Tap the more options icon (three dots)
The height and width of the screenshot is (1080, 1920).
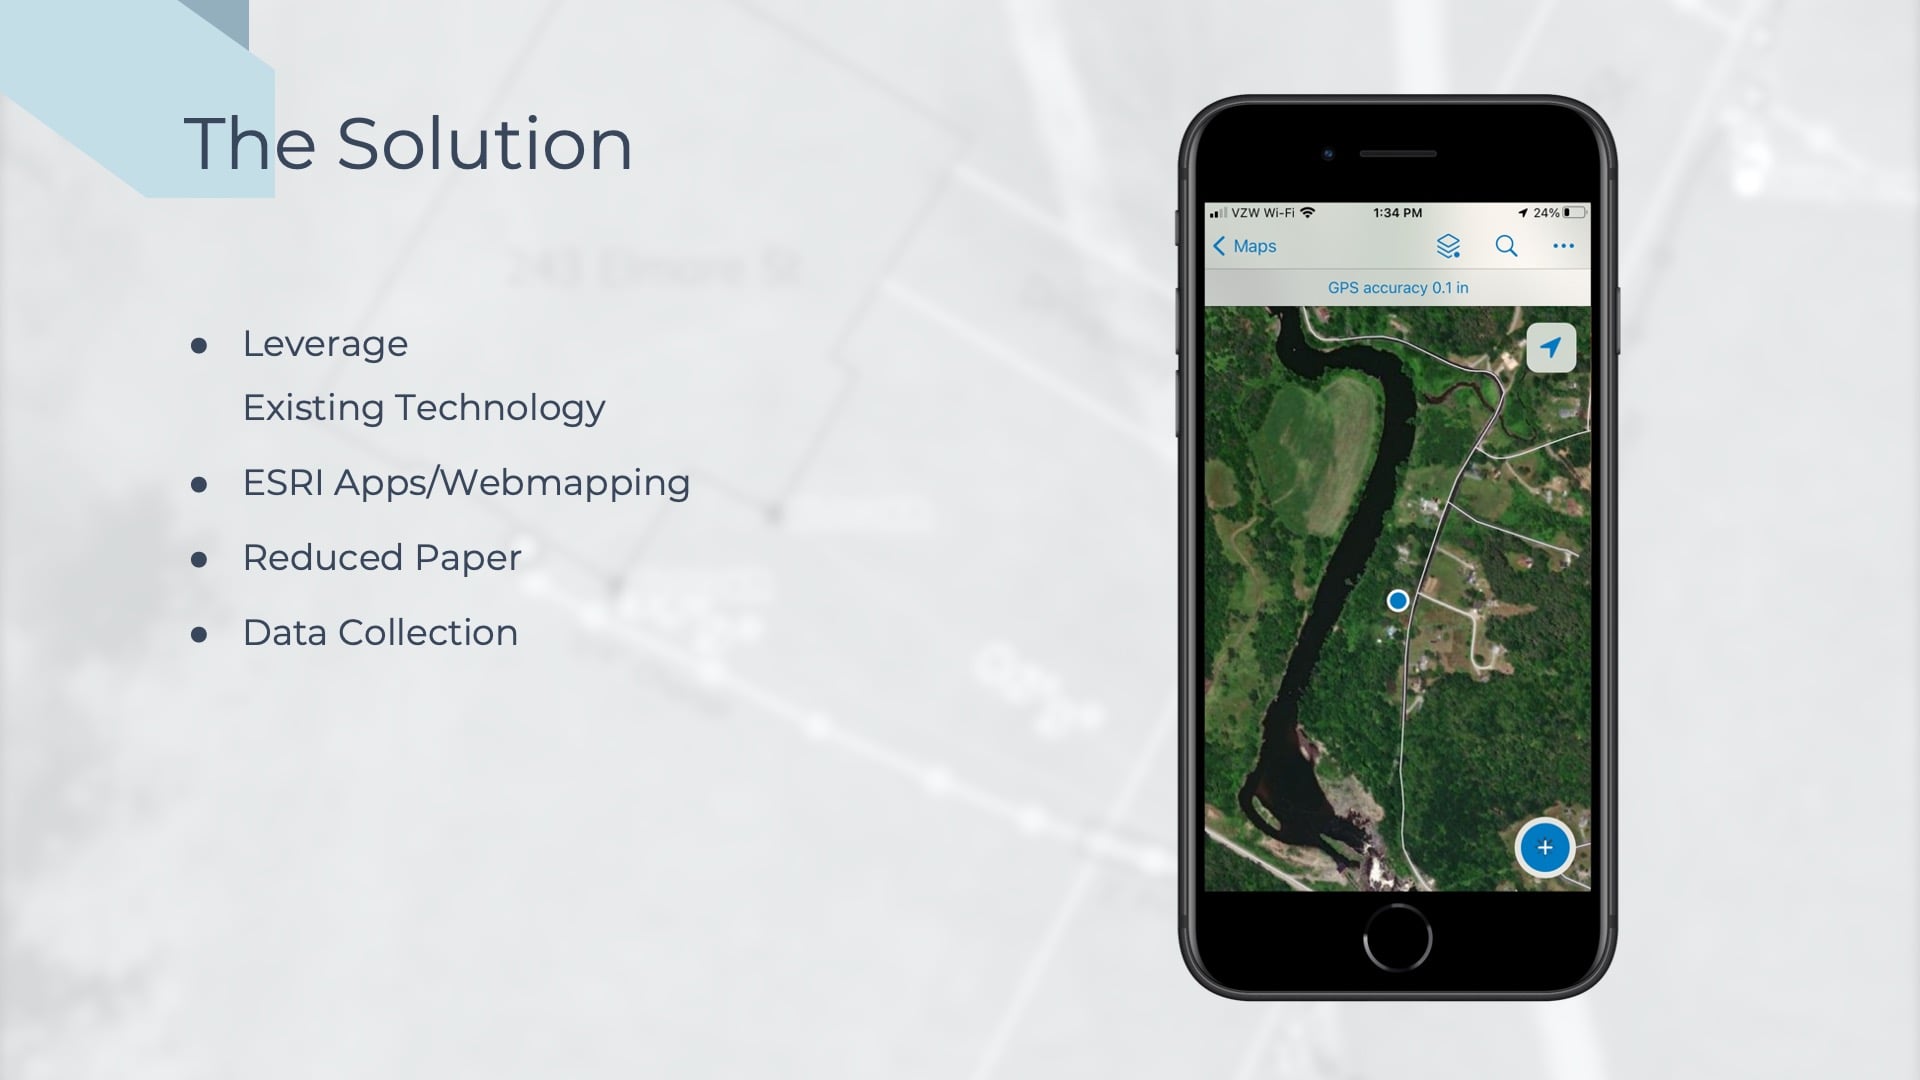click(1564, 247)
